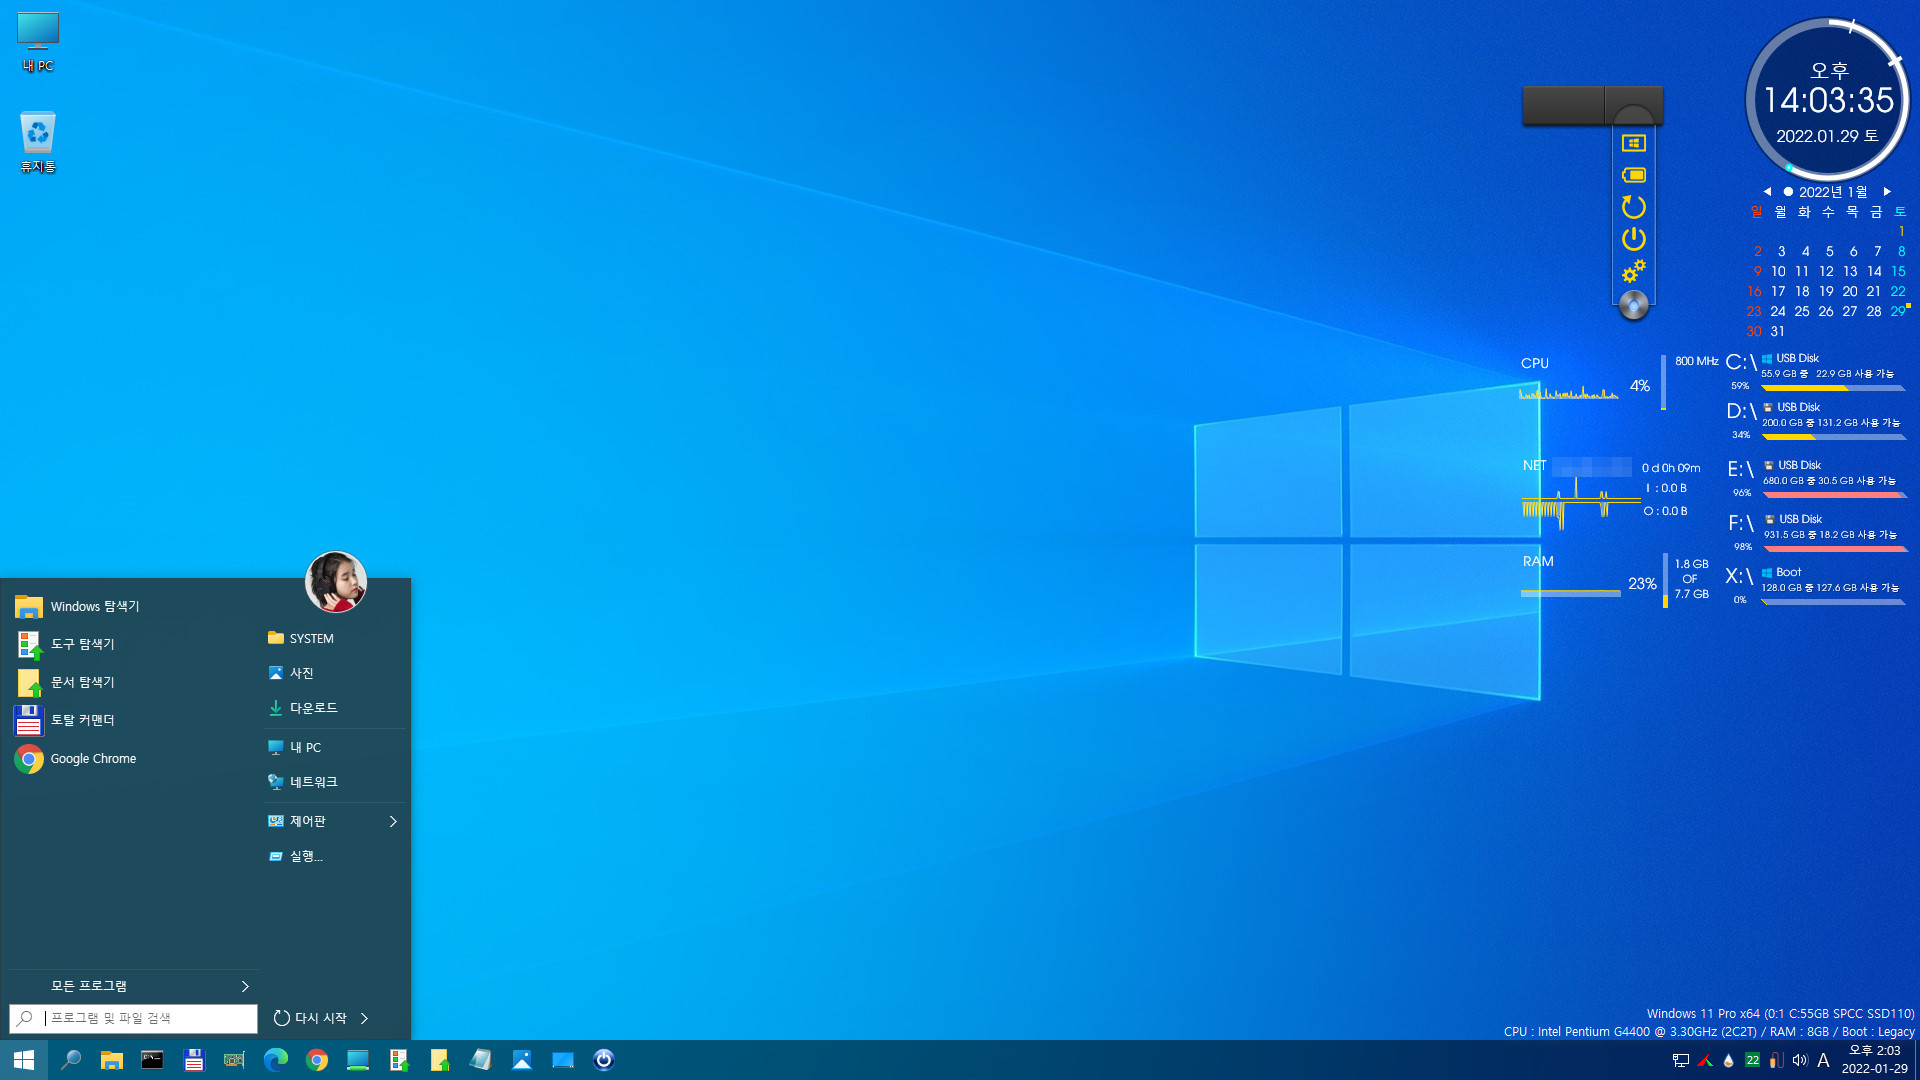
Task: Click the X:\ Boot drive widget entry
Action: (x=1815, y=586)
